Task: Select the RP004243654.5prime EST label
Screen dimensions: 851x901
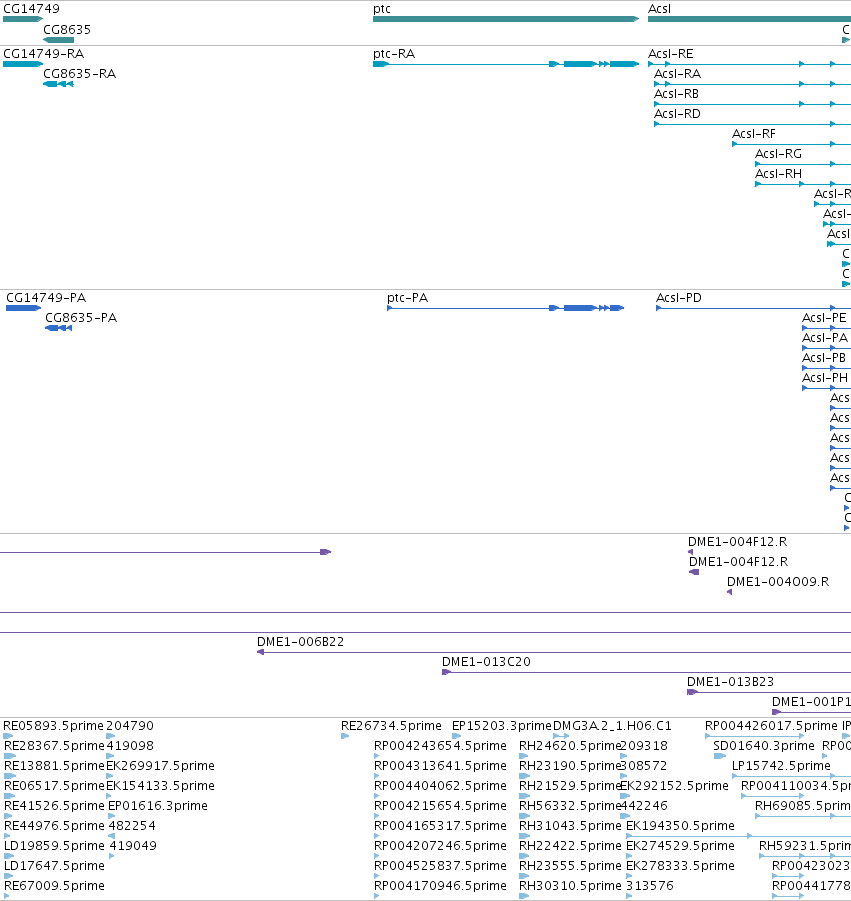Action: tap(440, 746)
